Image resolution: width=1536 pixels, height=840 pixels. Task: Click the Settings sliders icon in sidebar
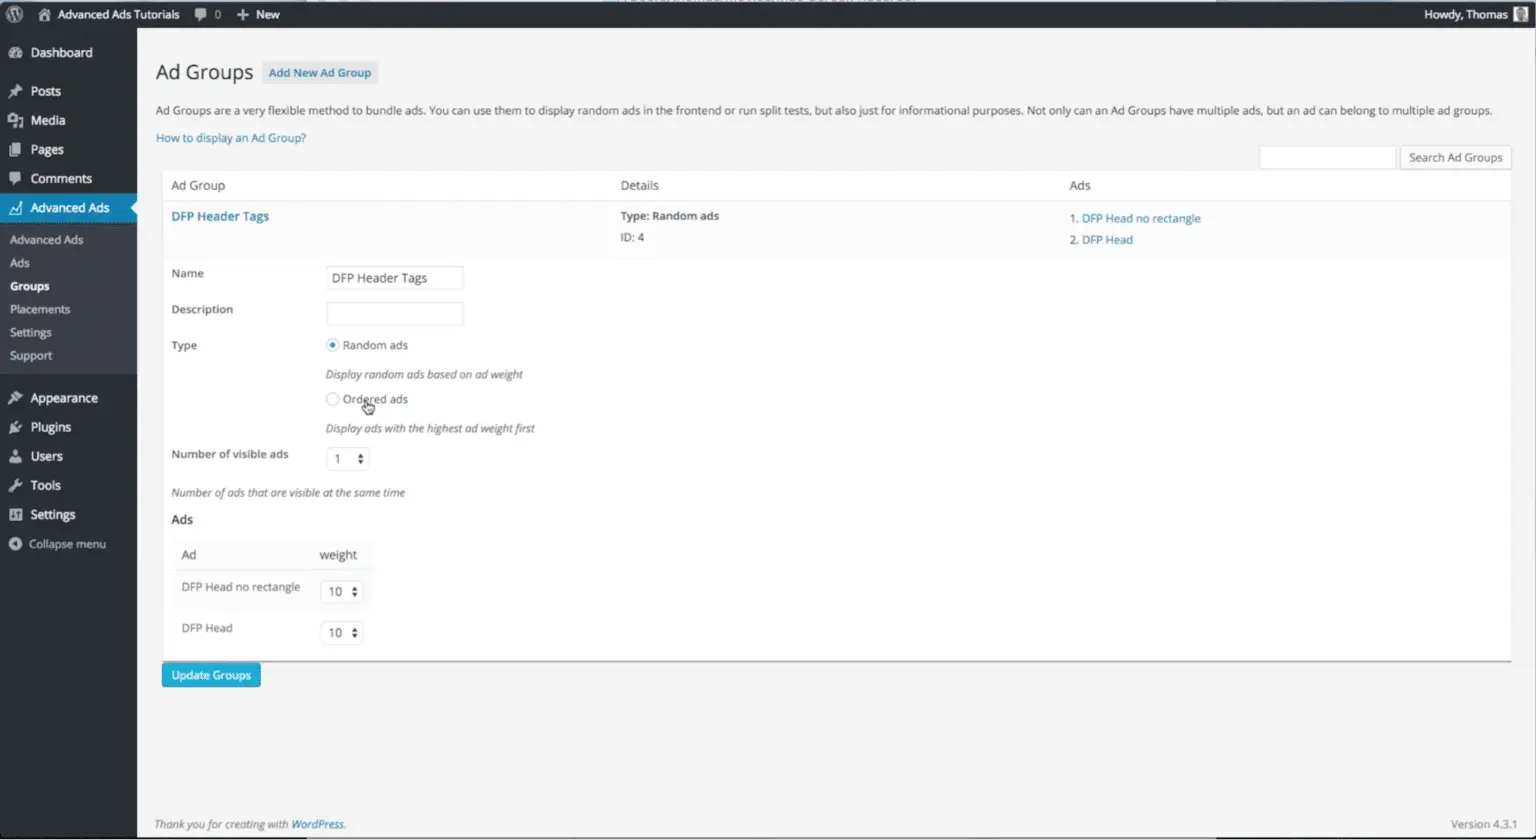point(15,514)
